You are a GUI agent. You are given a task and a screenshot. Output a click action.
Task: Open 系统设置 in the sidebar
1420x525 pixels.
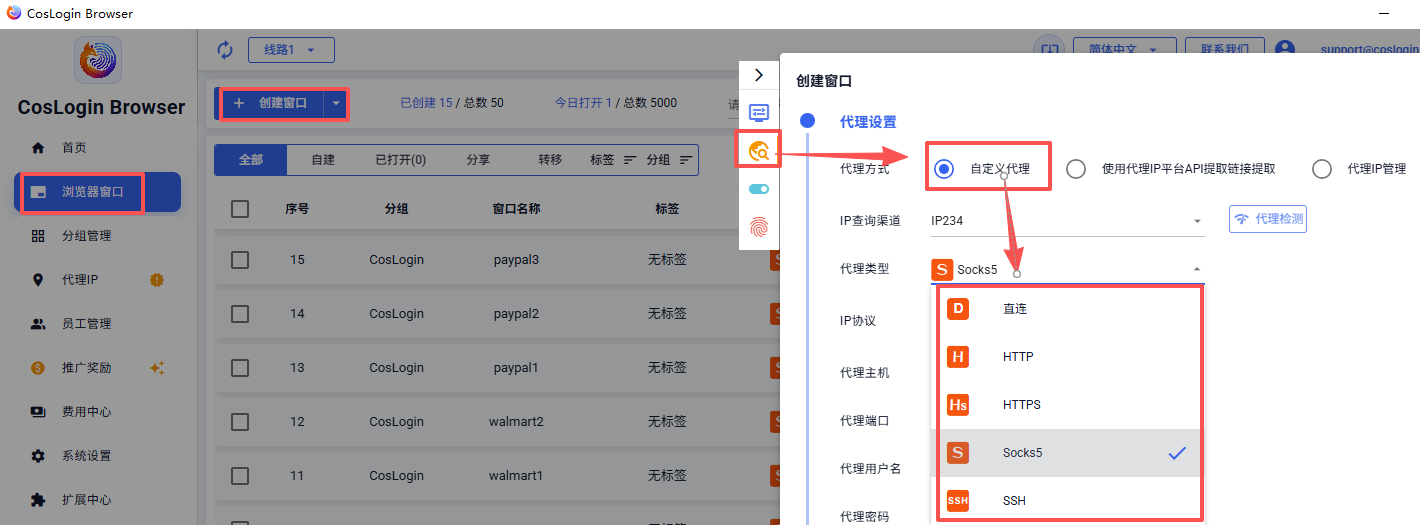coord(97,456)
